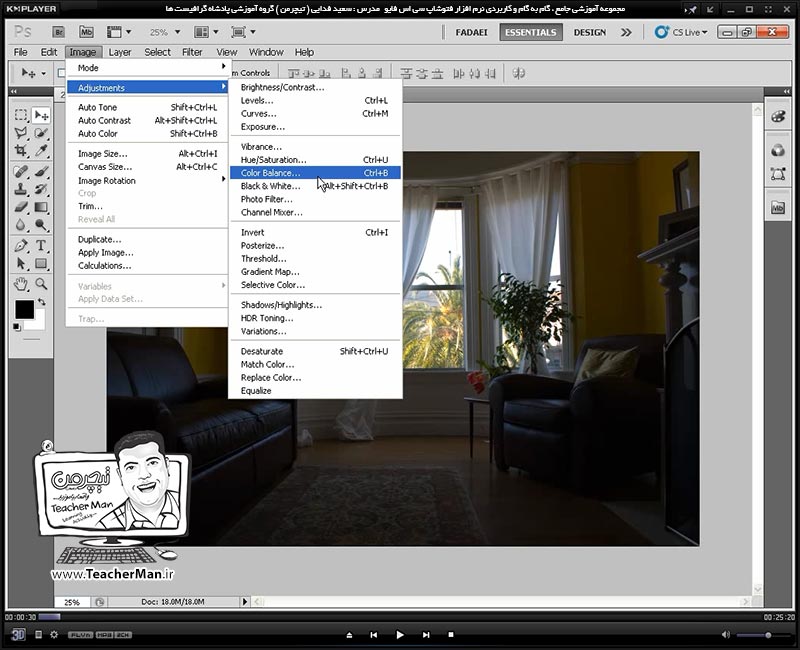The width and height of the screenshot is (800, 650).
Task: Expand the Mode submenu
Action: pyautogui.click(x=147, y=68)
